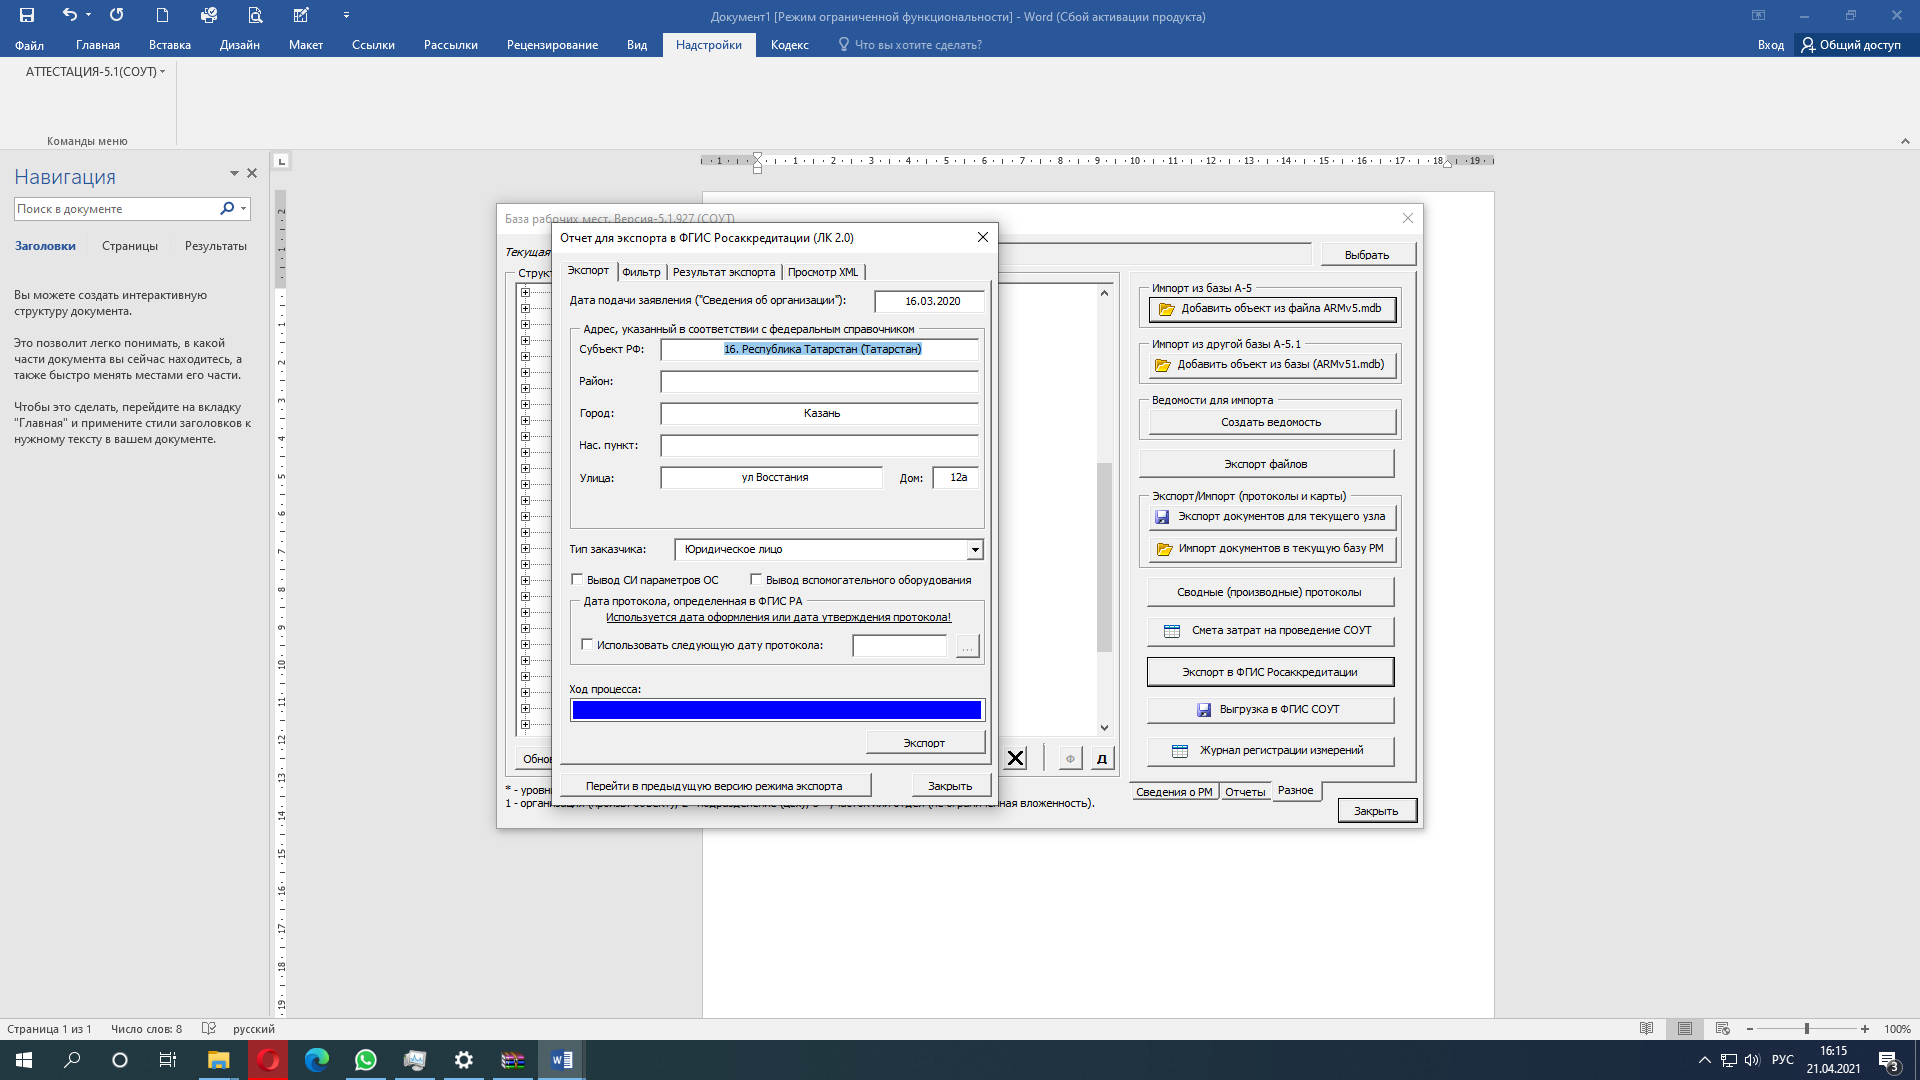This screenshot has width=1920, height=1080.
Task: Switch to the Фильтр tab
Action: 641,272
